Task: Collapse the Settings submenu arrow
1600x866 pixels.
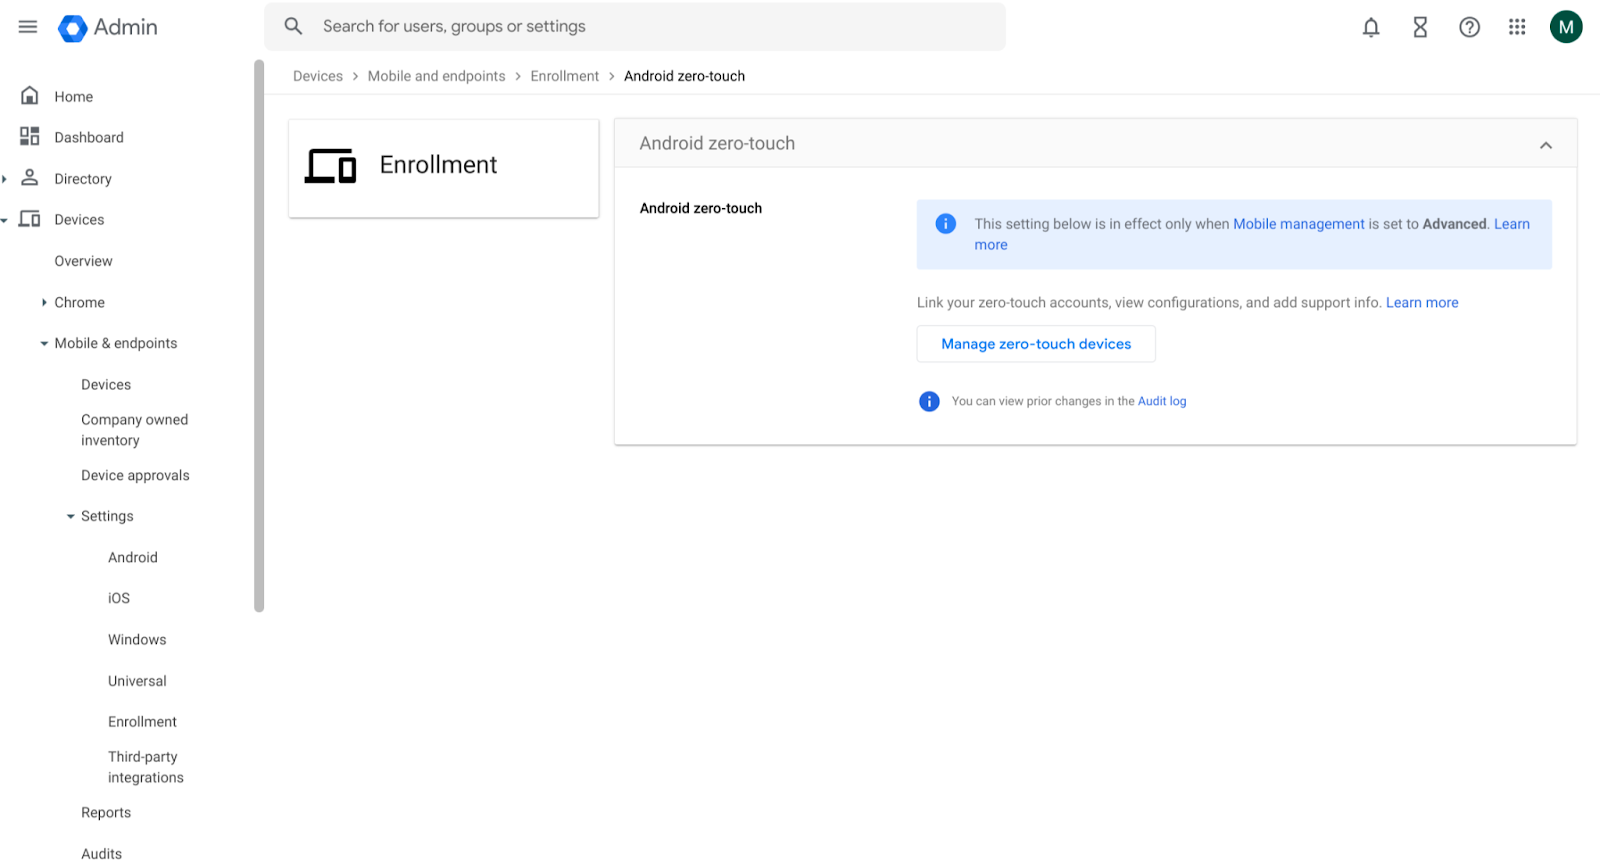Action: [x=71, y=517]
